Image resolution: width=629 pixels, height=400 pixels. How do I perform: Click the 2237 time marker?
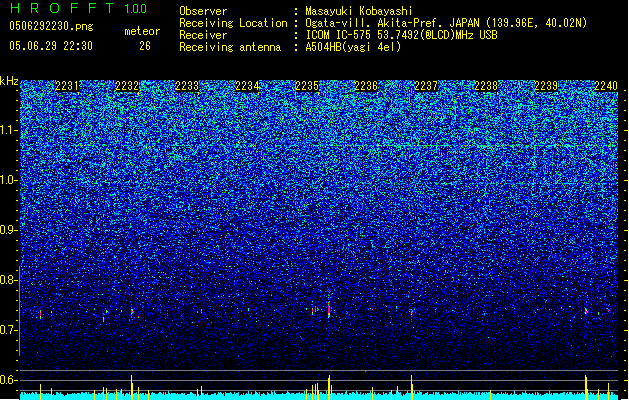tap(426, 86)
